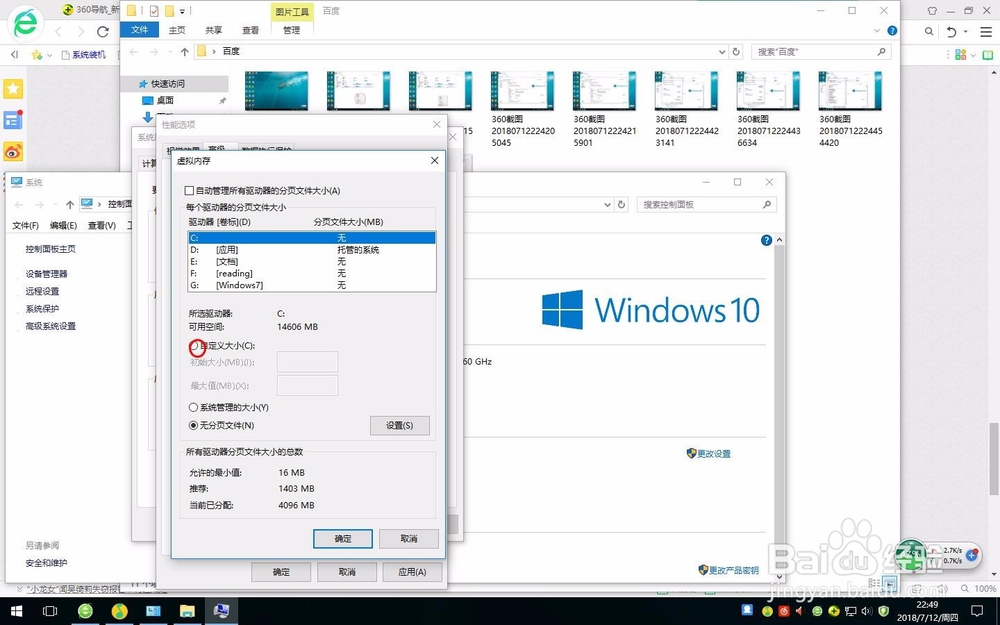Click the browser reload icon

103,31
